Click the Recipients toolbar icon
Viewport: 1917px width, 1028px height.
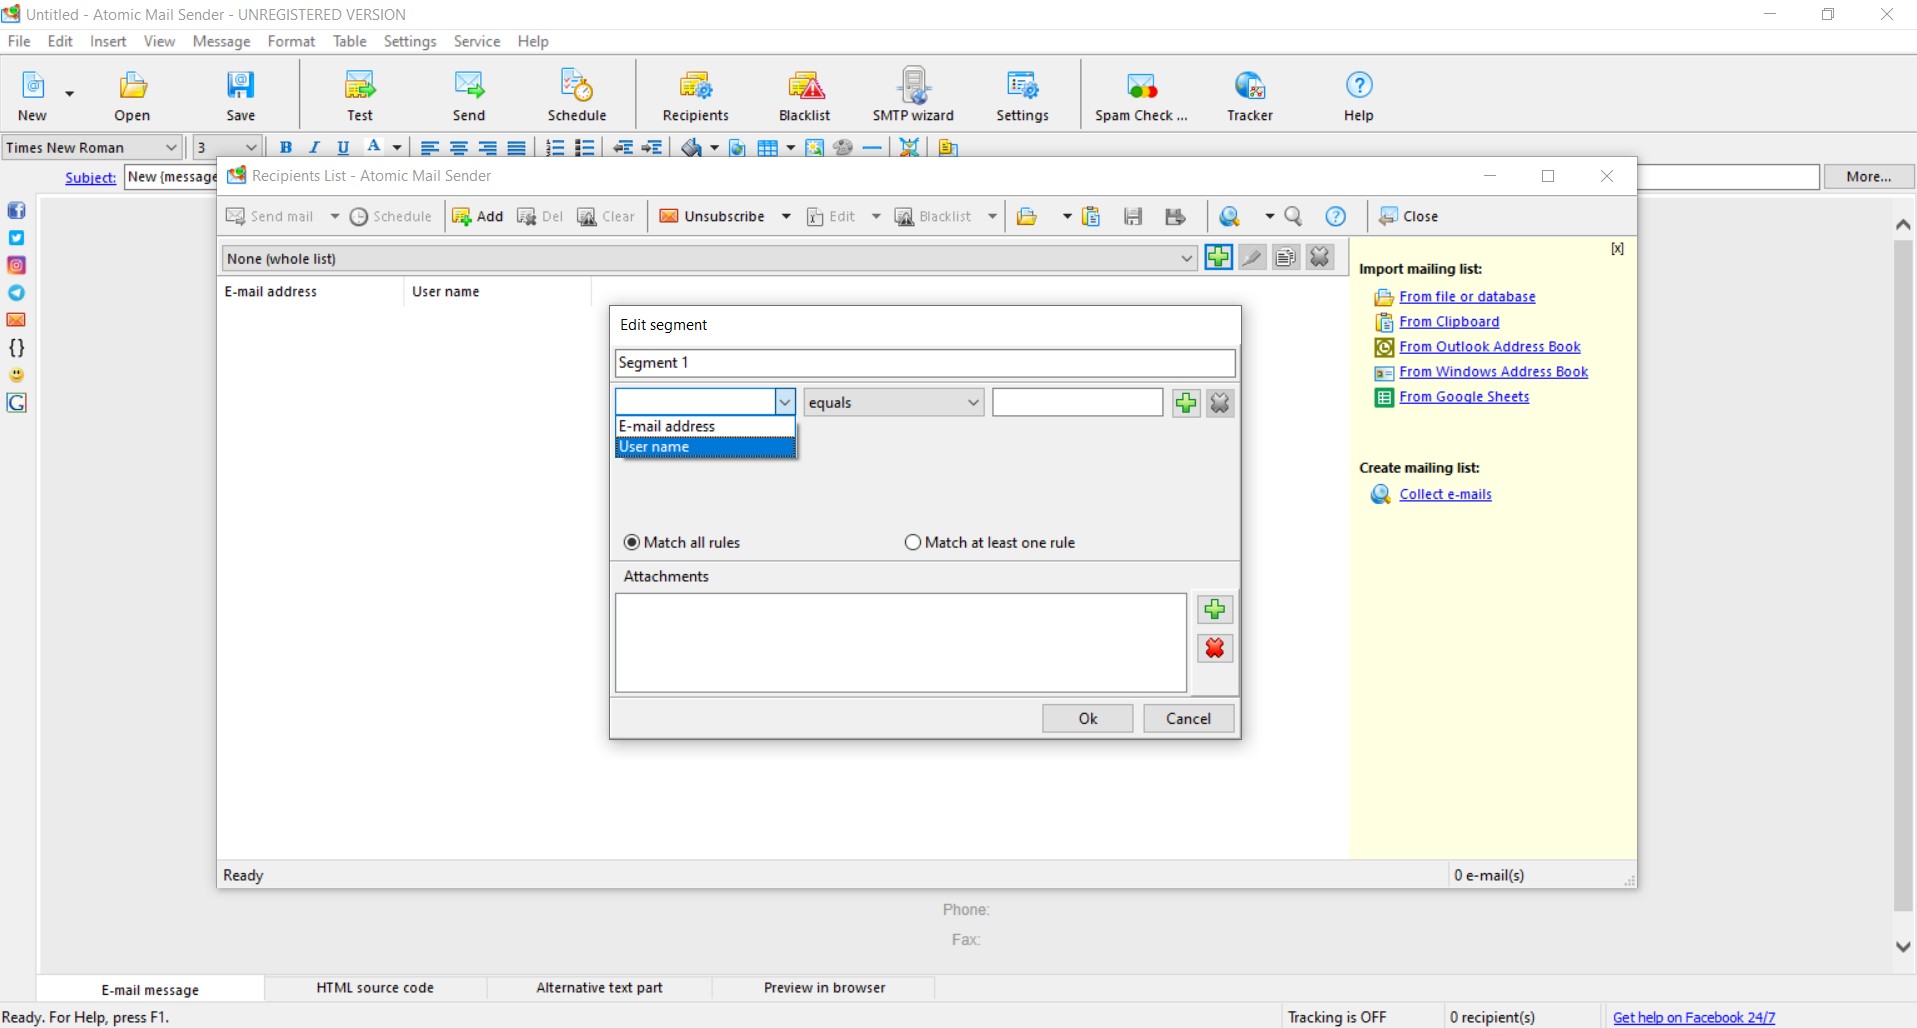pos(695,95)
